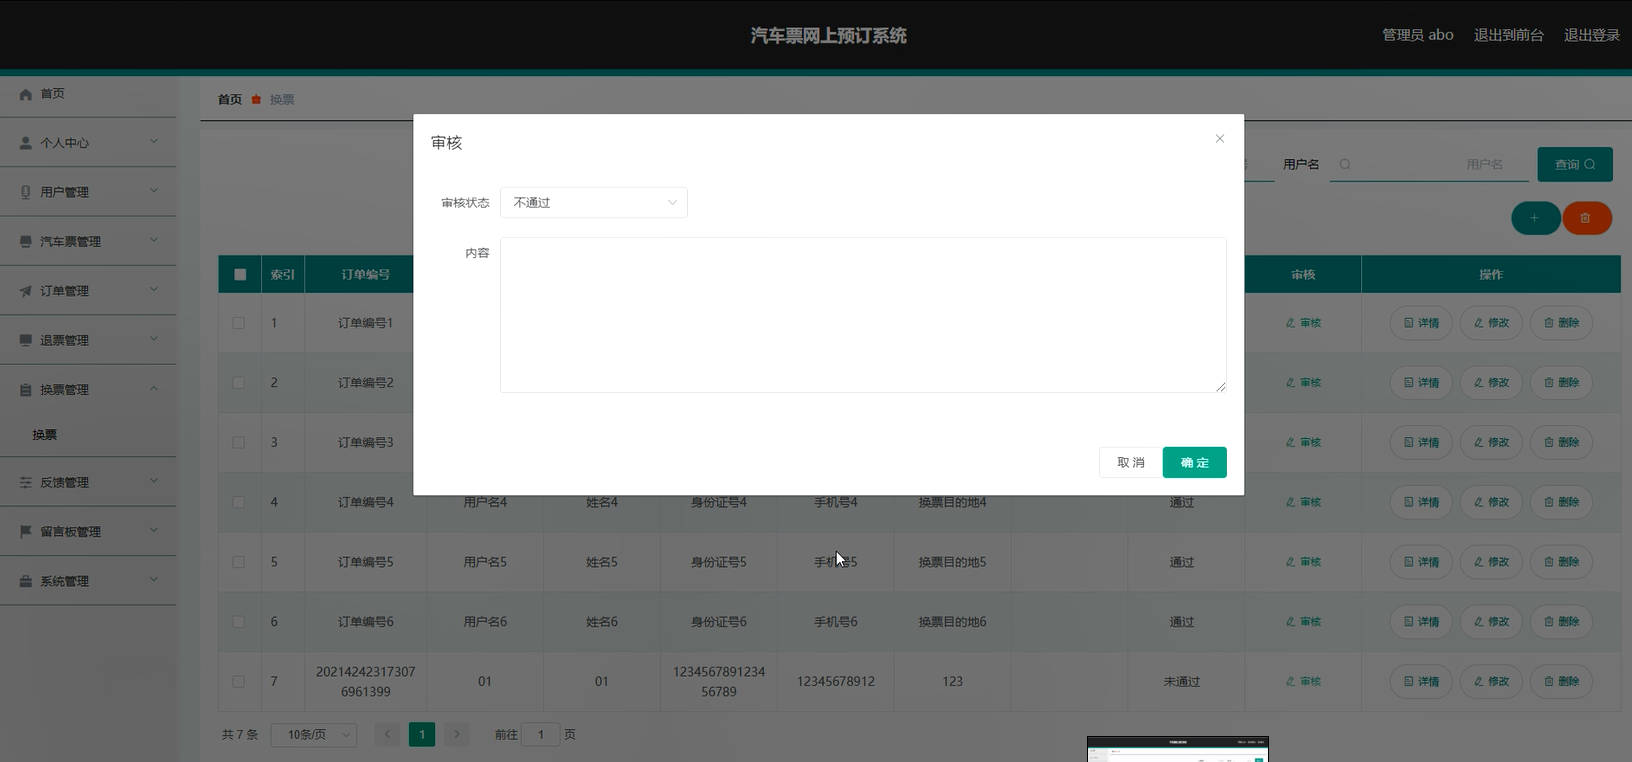Expand the 反馈管理 menu chevron
Screen dimensions: 1632x762
[154, 480]
